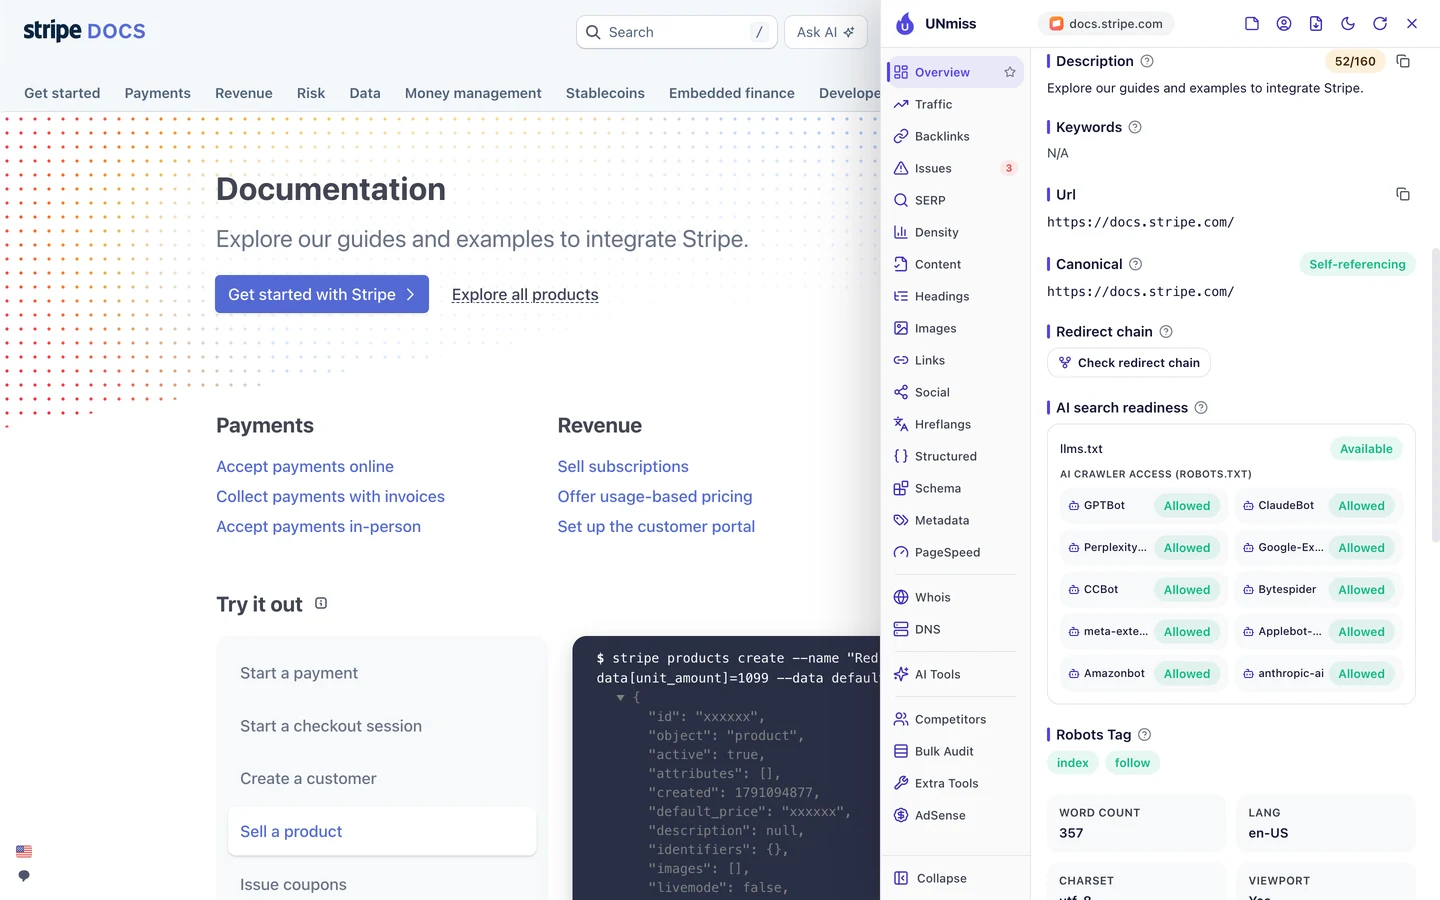The width and height of the screenshot is (1440, 900).
Task: Copy the Url value
Action: 1403,194
